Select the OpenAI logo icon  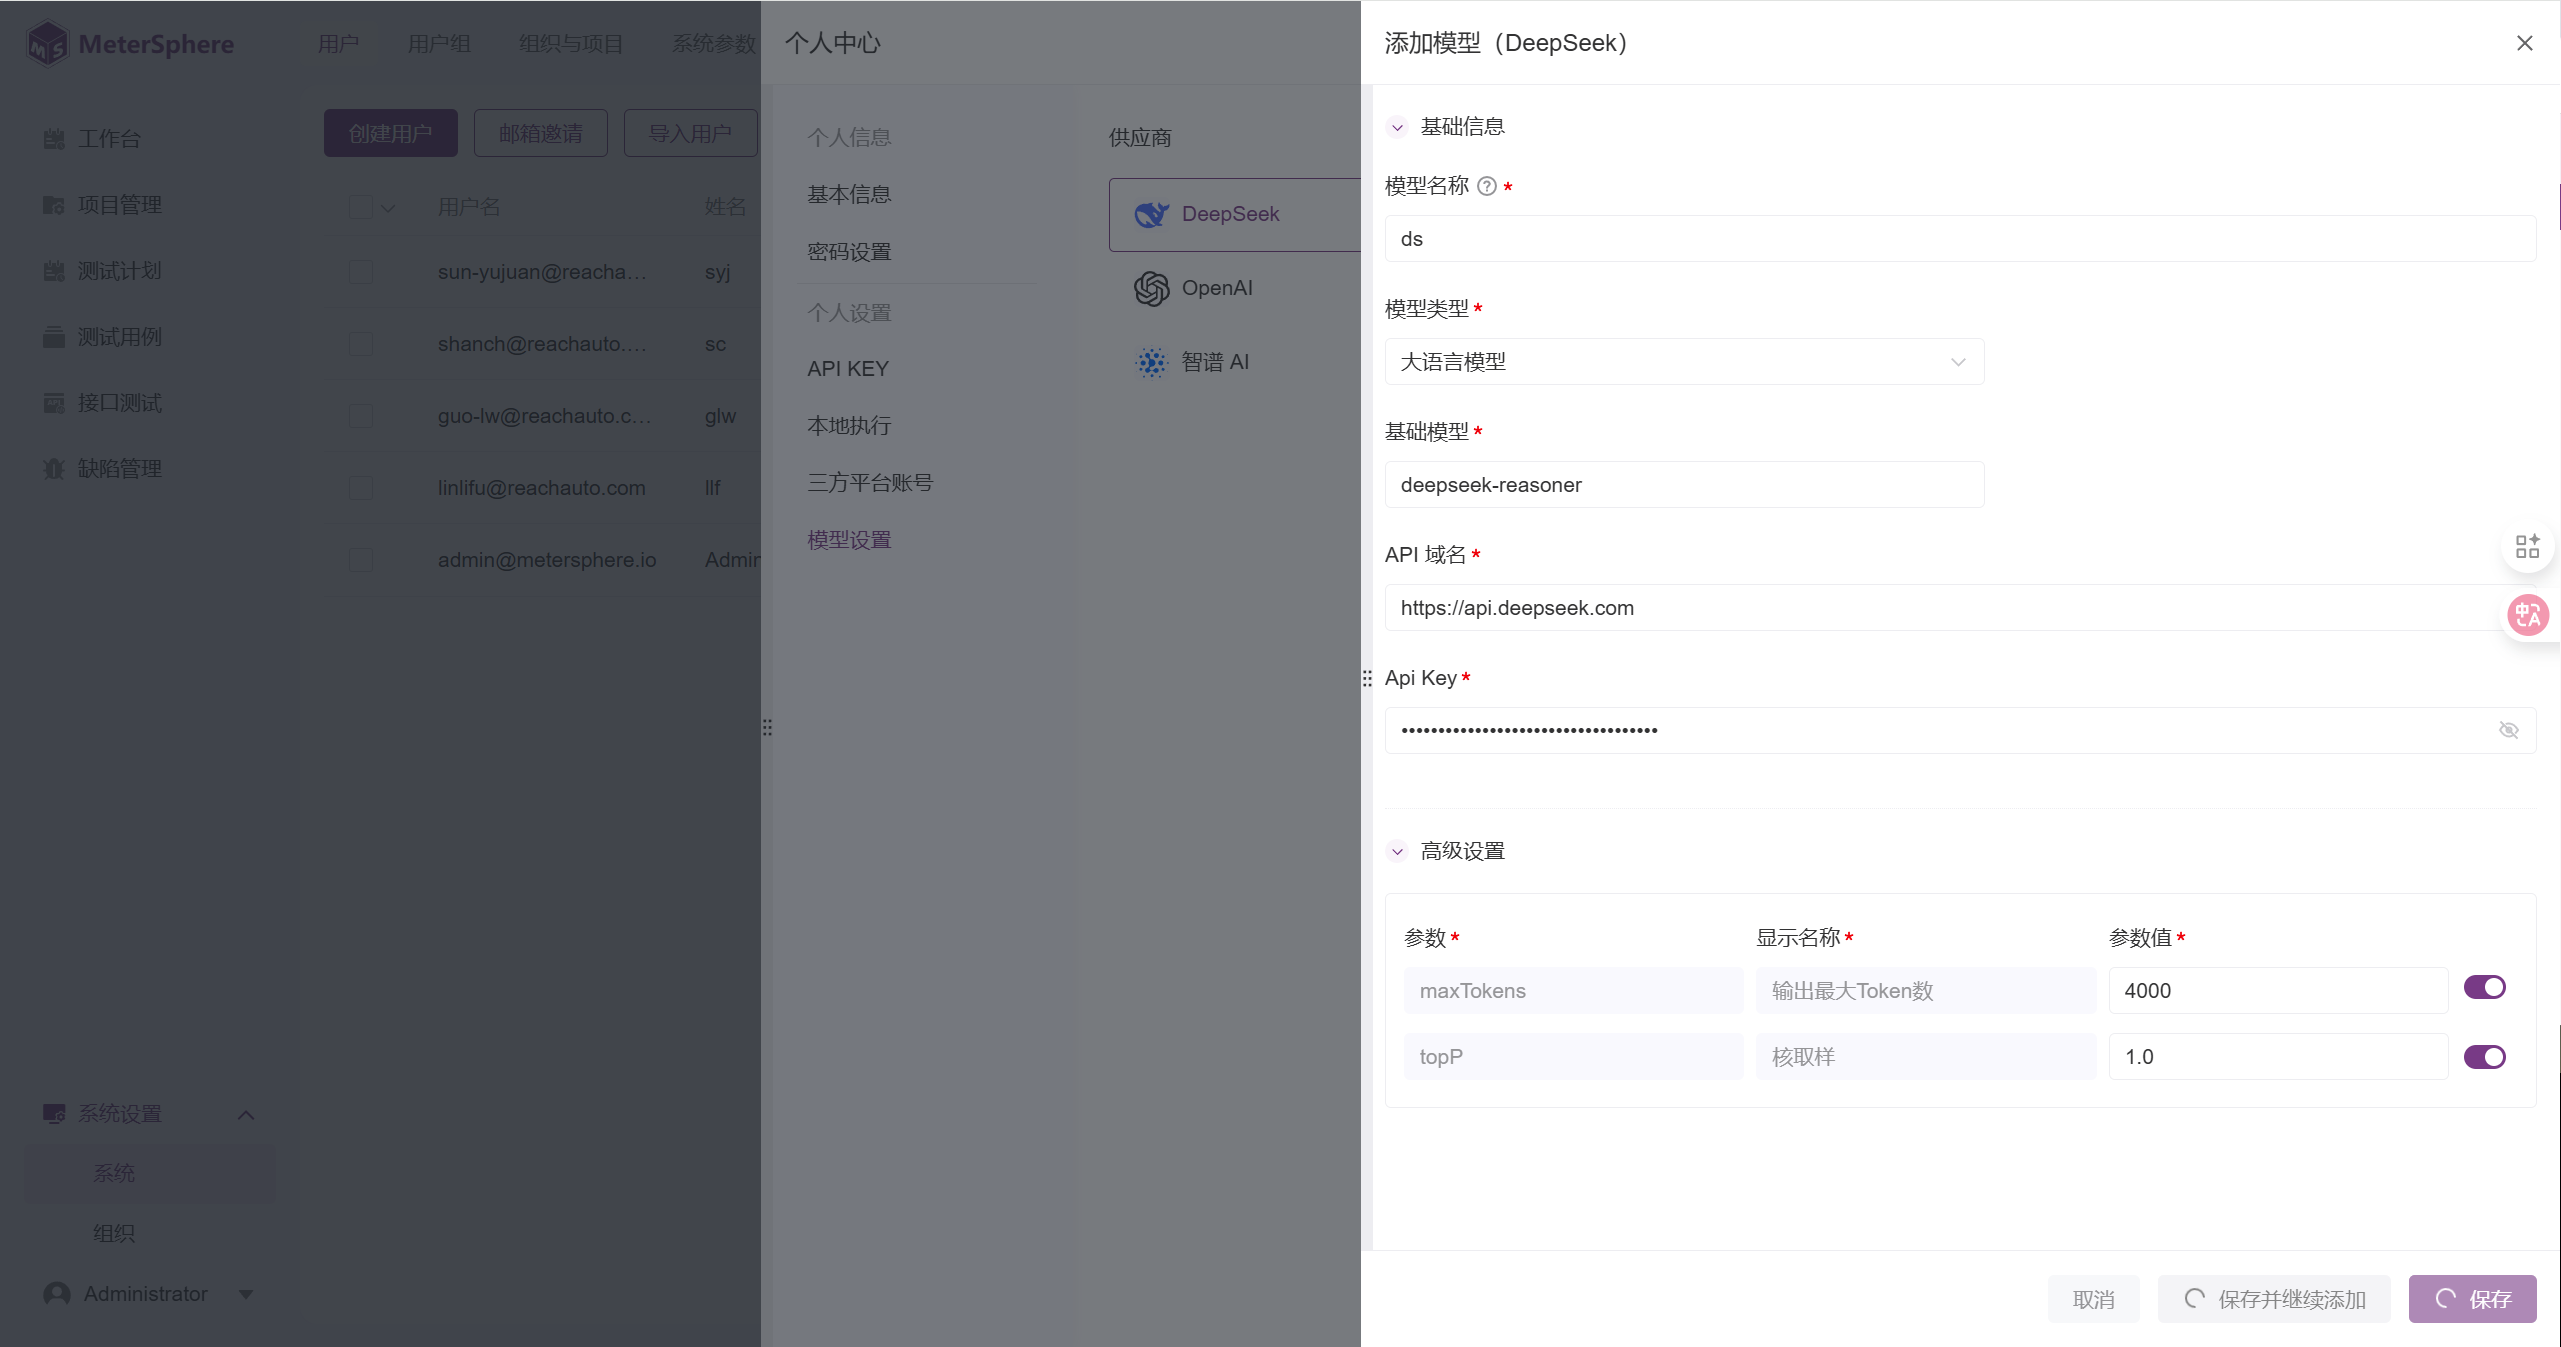coord(1151,288)
